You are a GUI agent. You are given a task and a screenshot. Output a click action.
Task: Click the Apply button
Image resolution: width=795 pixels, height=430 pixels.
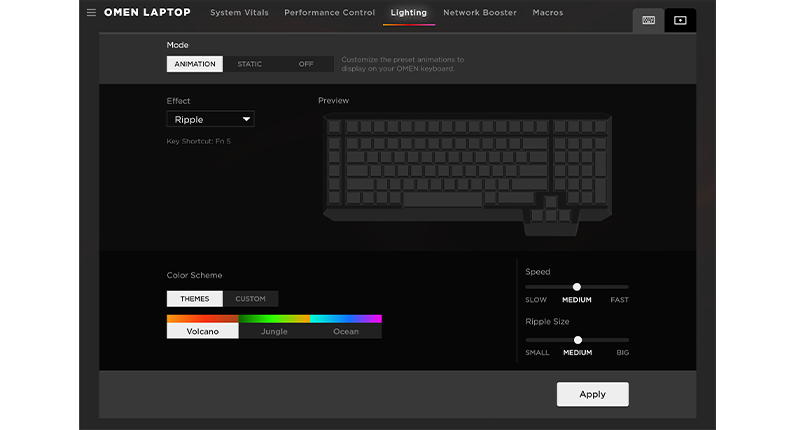click(x=593, y=394)
